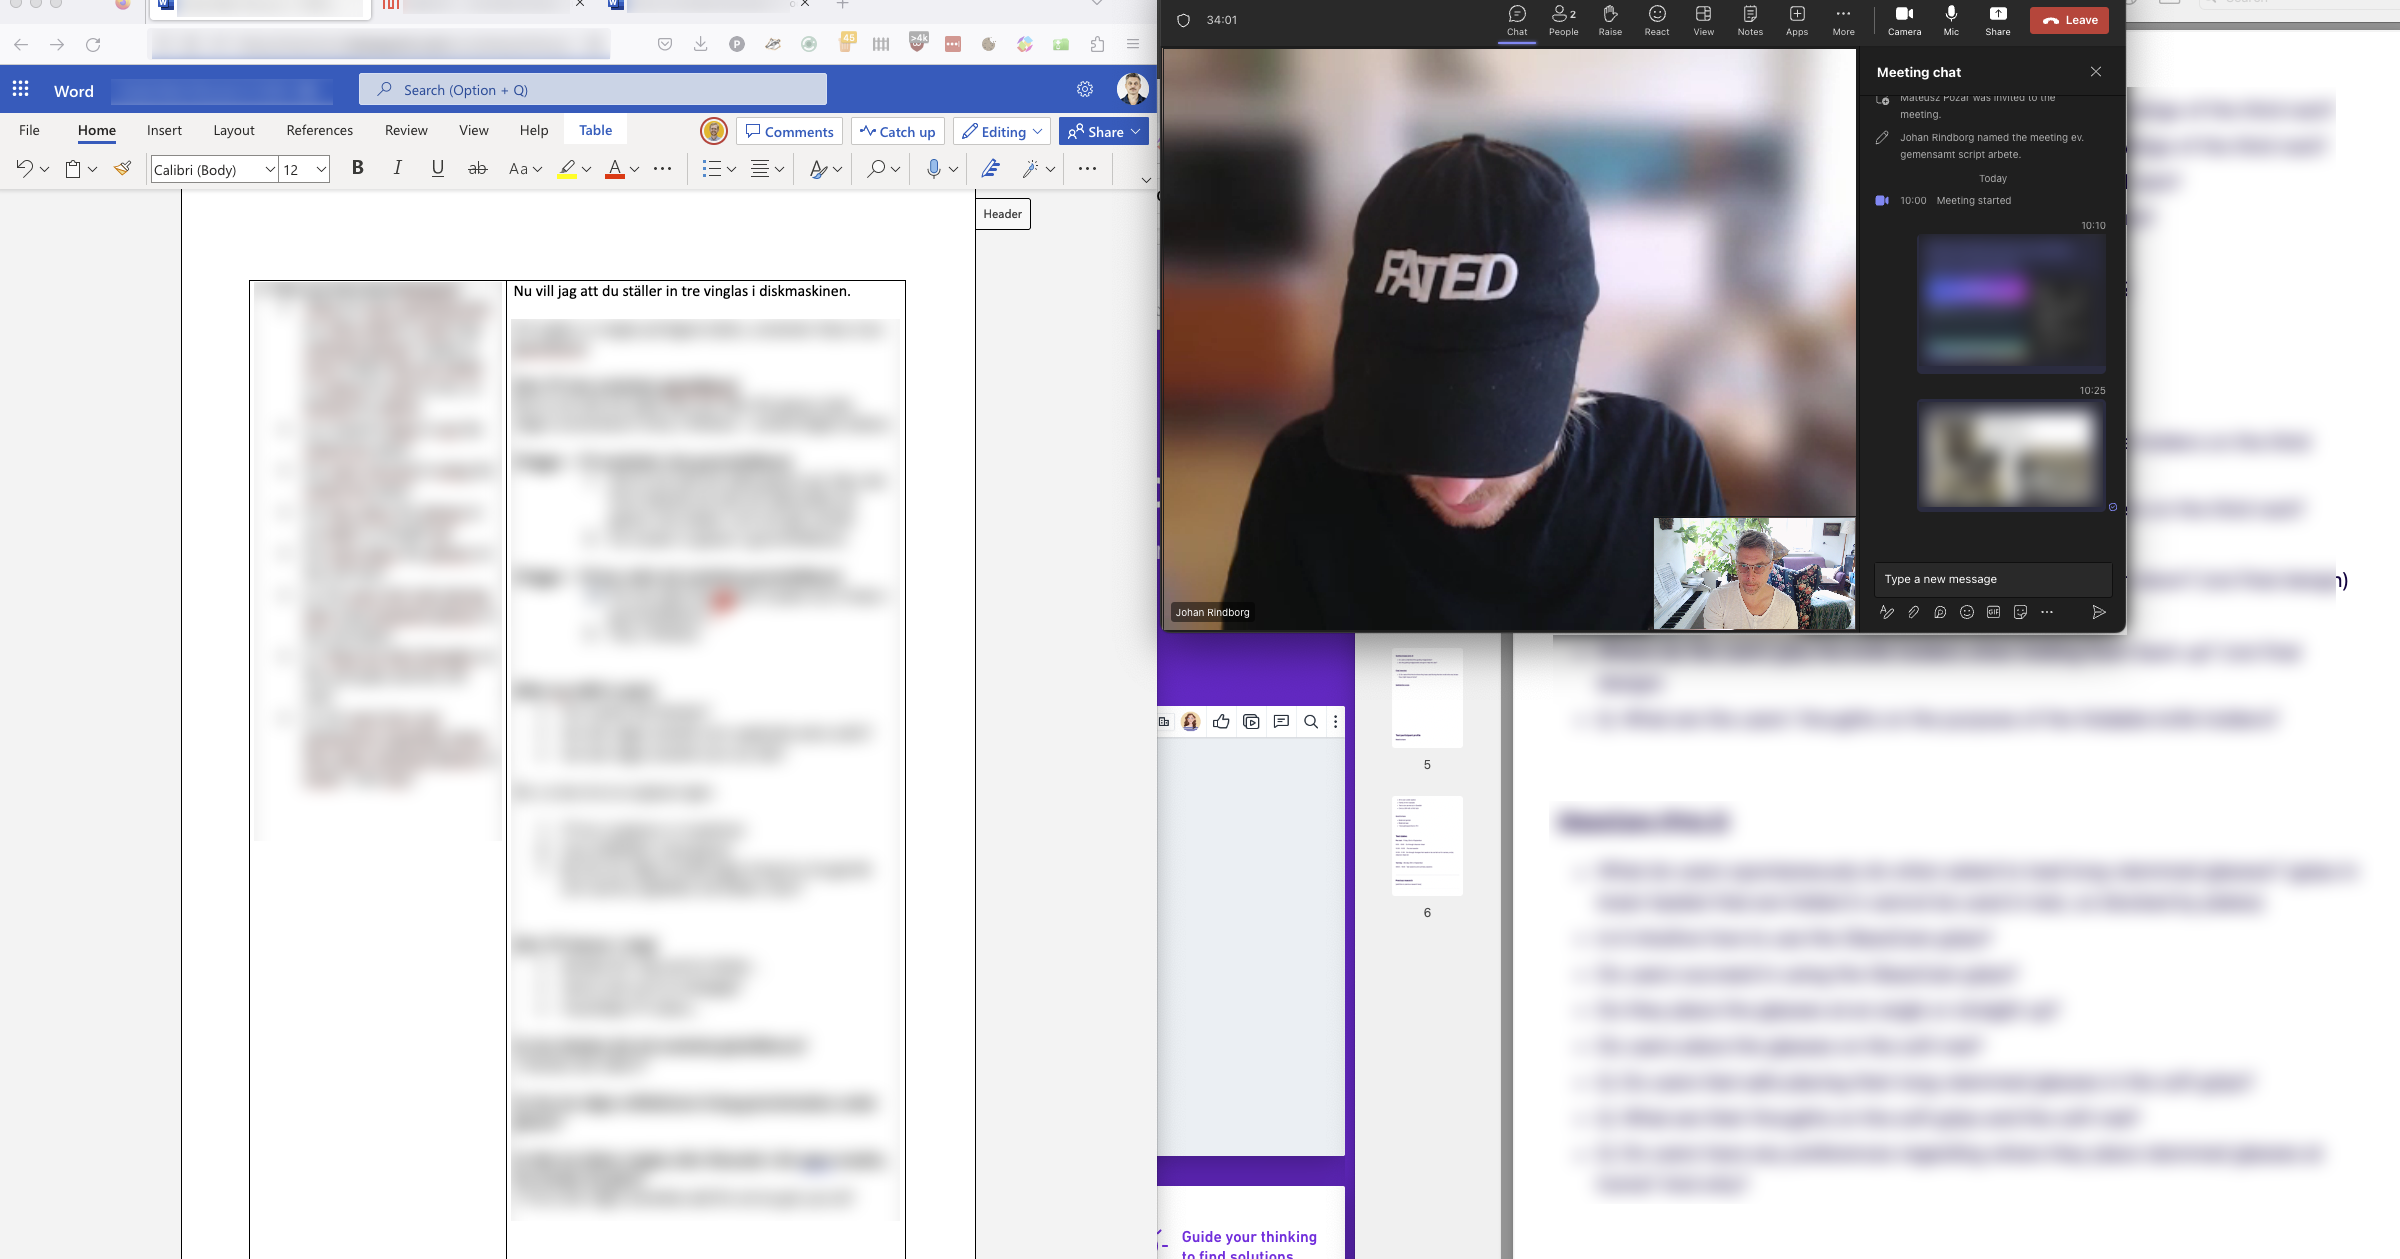
Task: Insert a GIF into the chat
Action: click(1994, 612)
